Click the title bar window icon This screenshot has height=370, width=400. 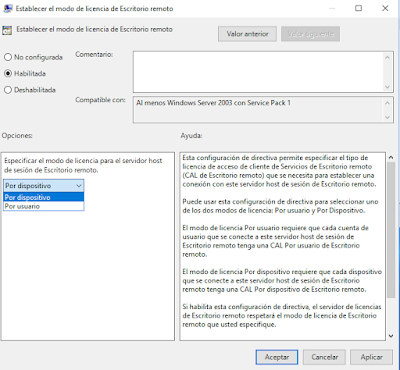[x=7, y=9]
